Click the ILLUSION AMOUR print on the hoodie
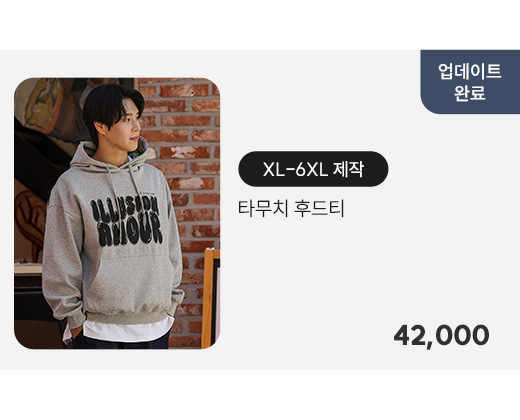Image resolution: width=520 pixels, height=420 pixels. tap(127, 221)
